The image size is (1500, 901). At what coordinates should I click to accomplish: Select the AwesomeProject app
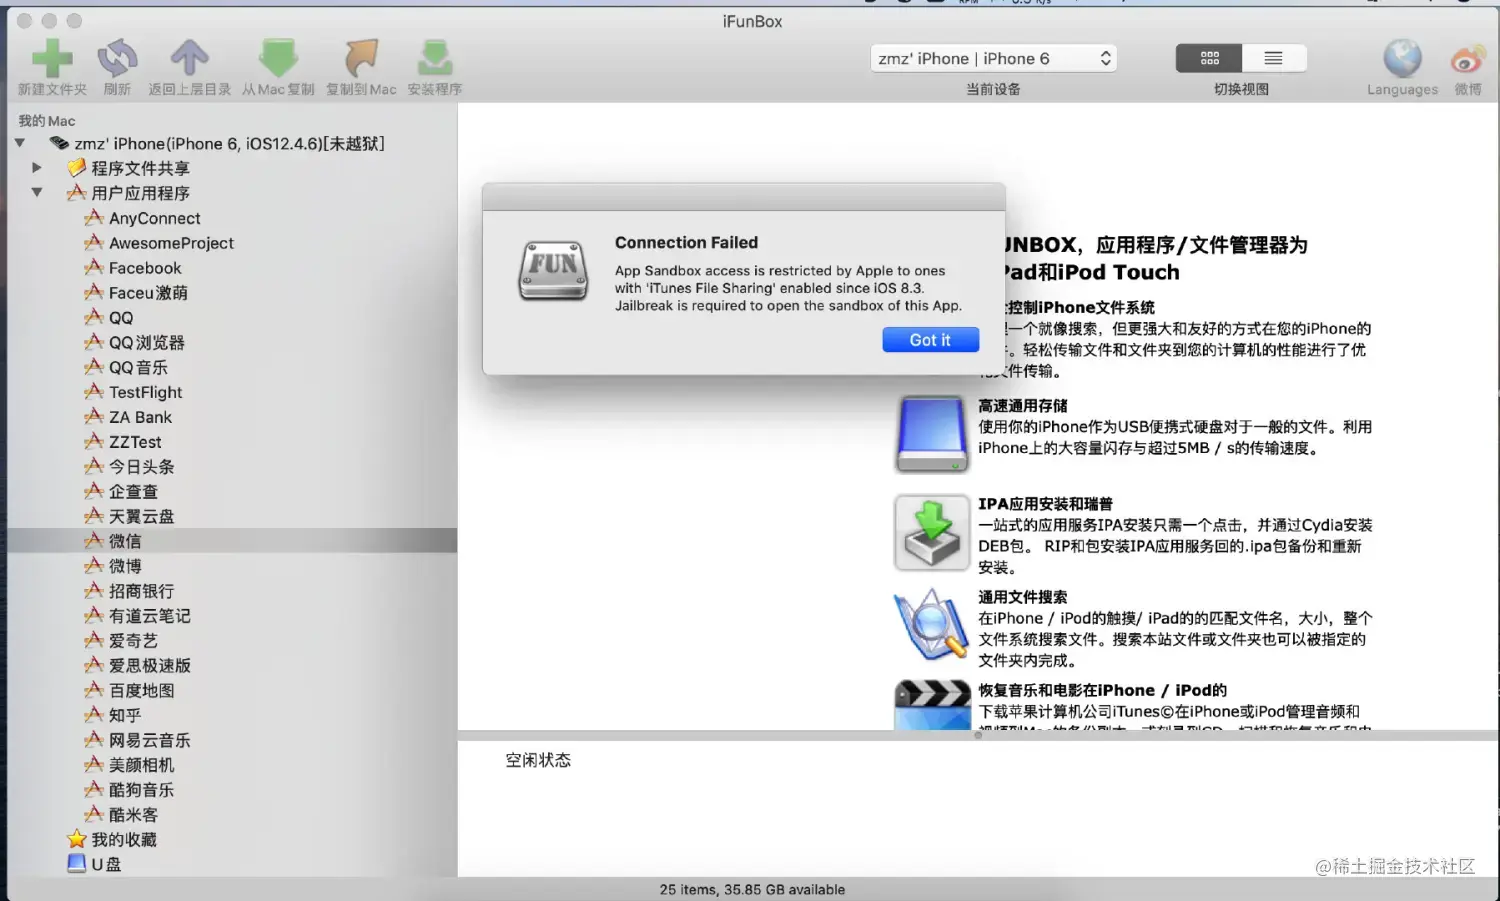click(171, 243)
